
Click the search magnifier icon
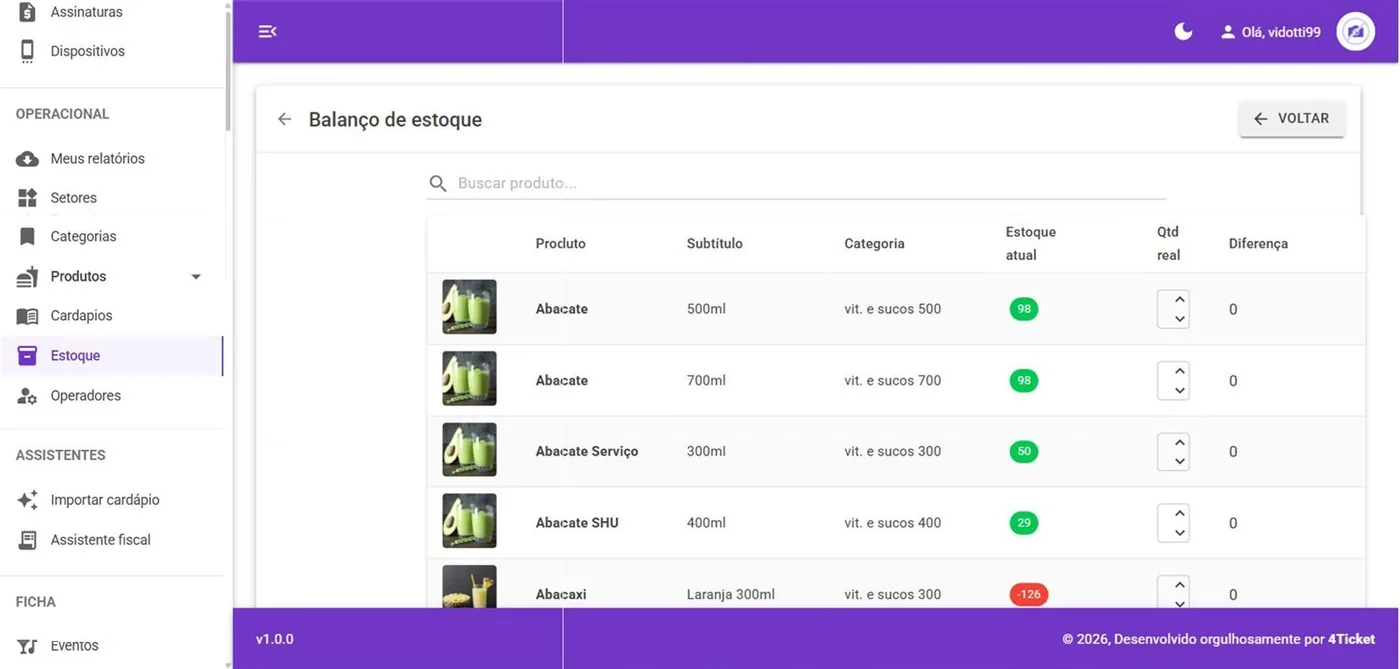[x=437, y=183]
